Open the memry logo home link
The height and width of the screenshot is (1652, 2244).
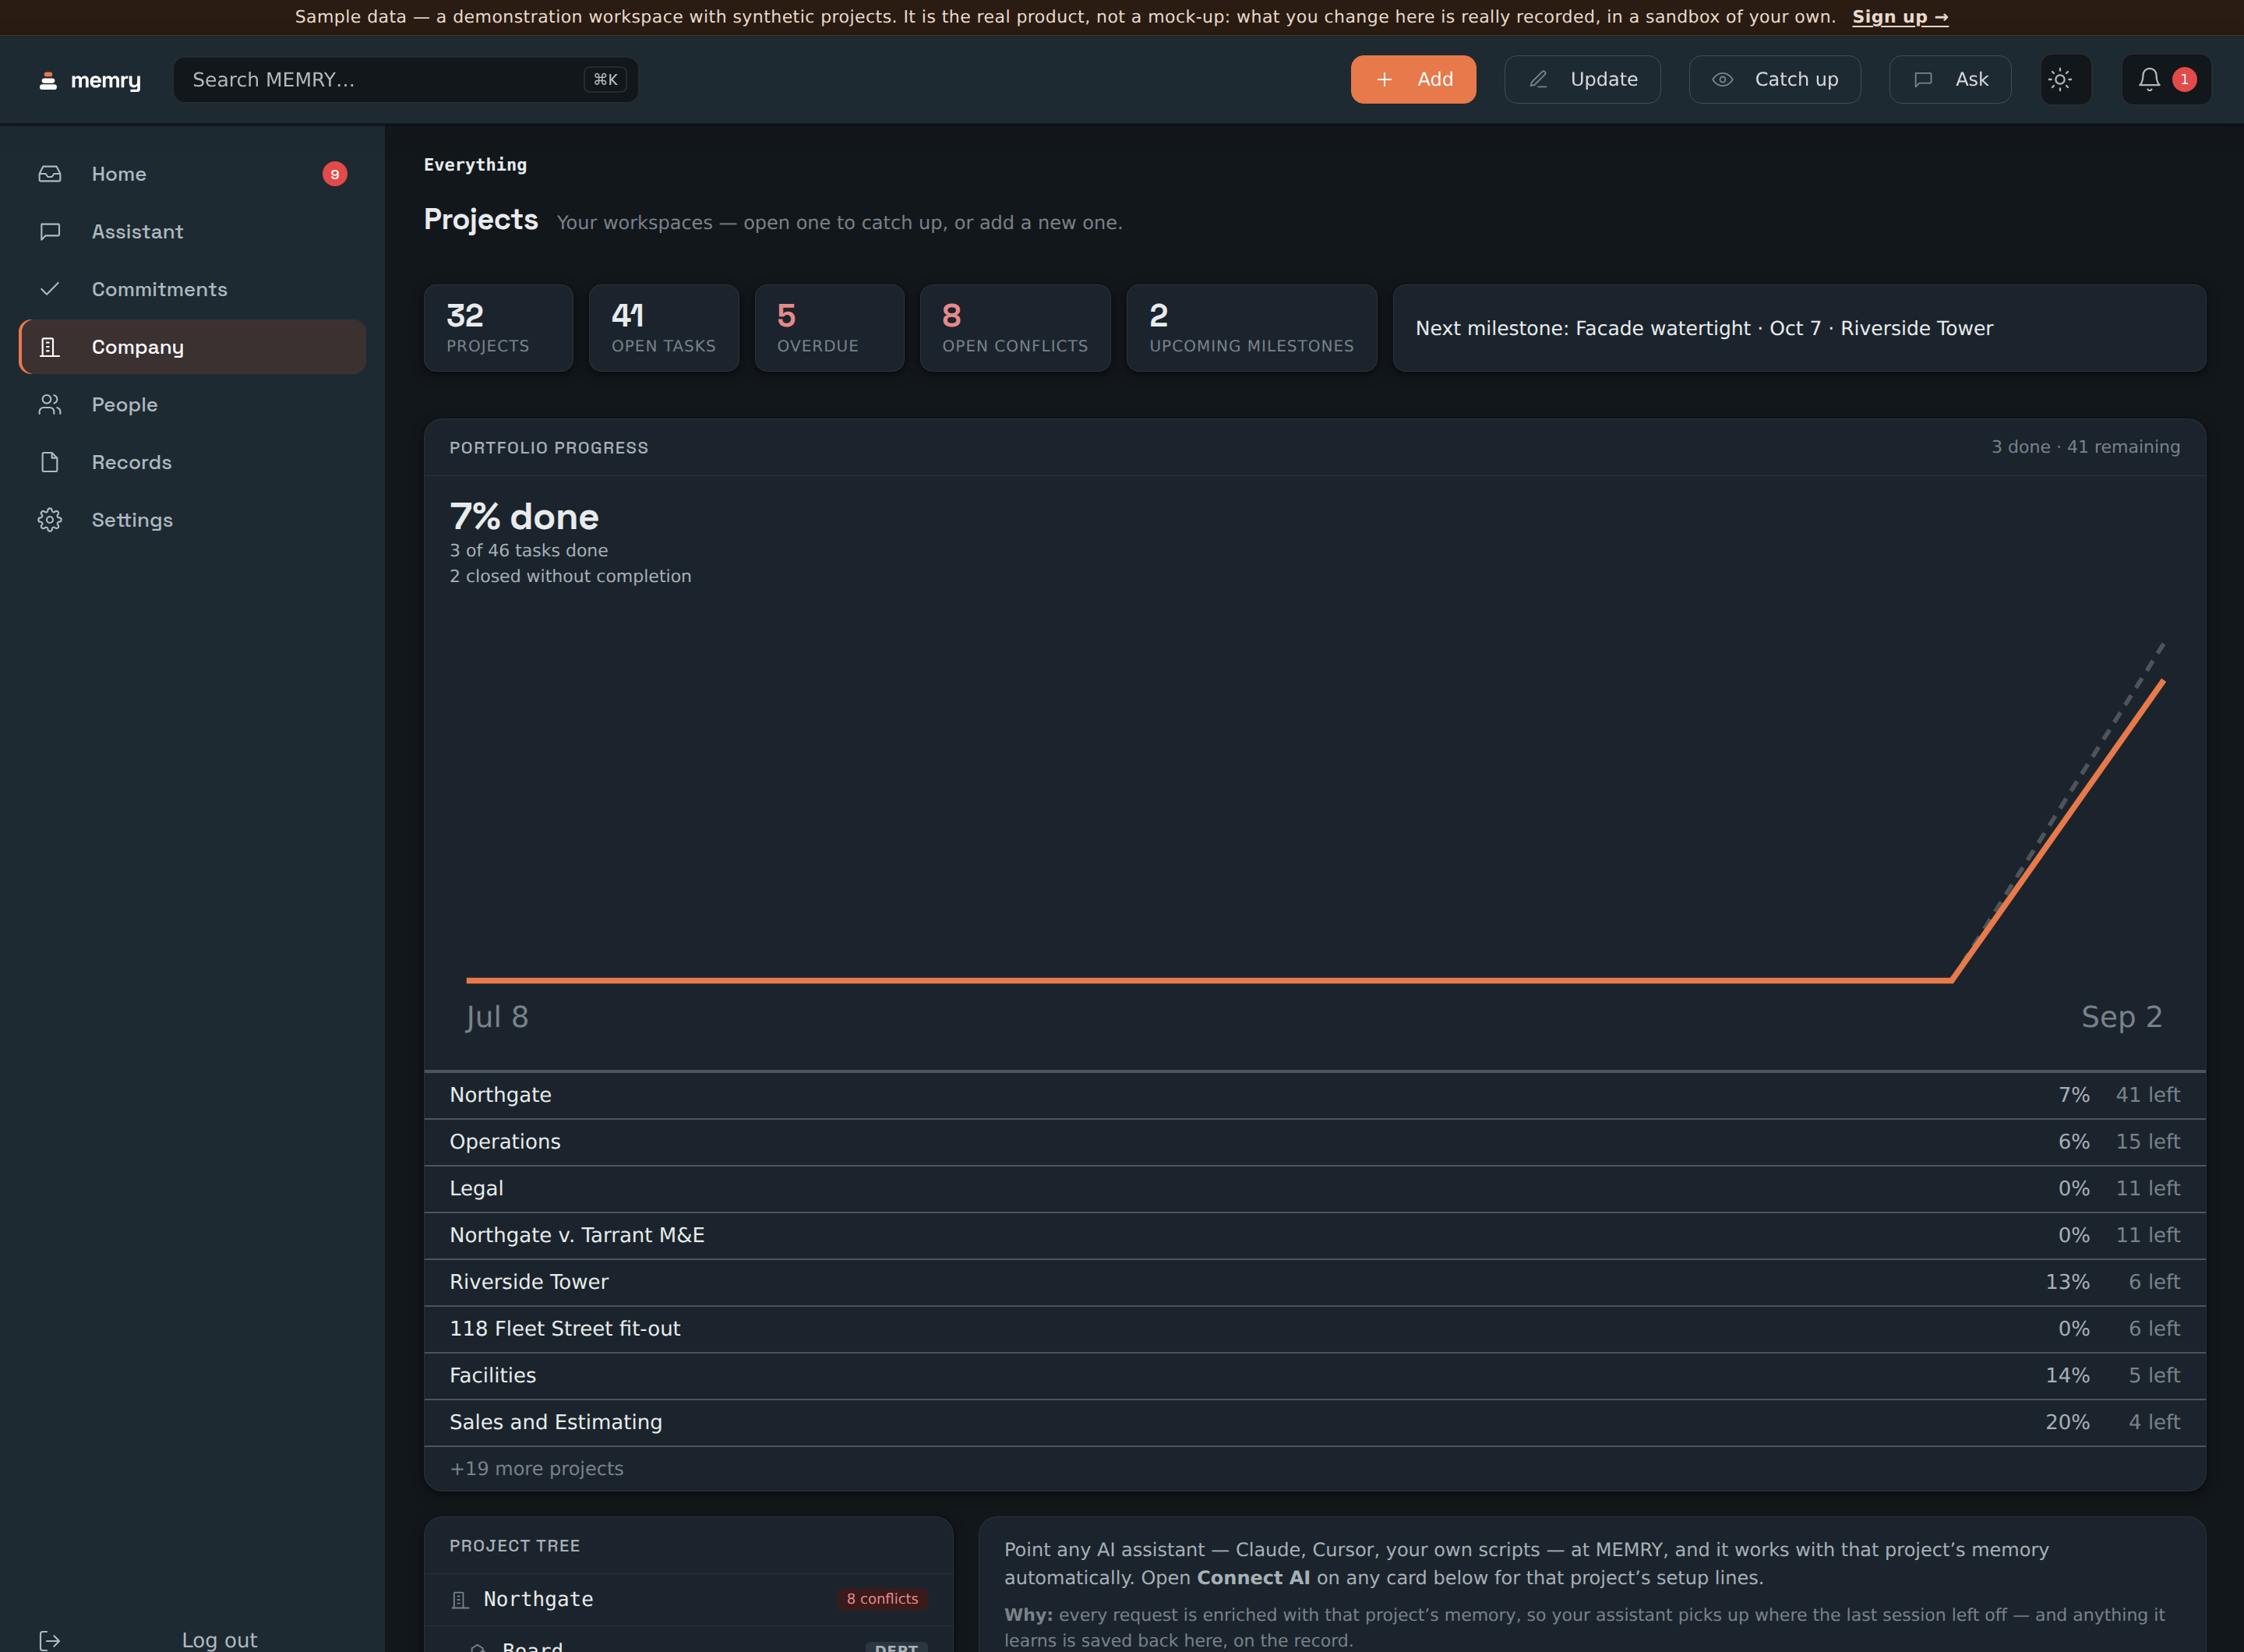90,80
